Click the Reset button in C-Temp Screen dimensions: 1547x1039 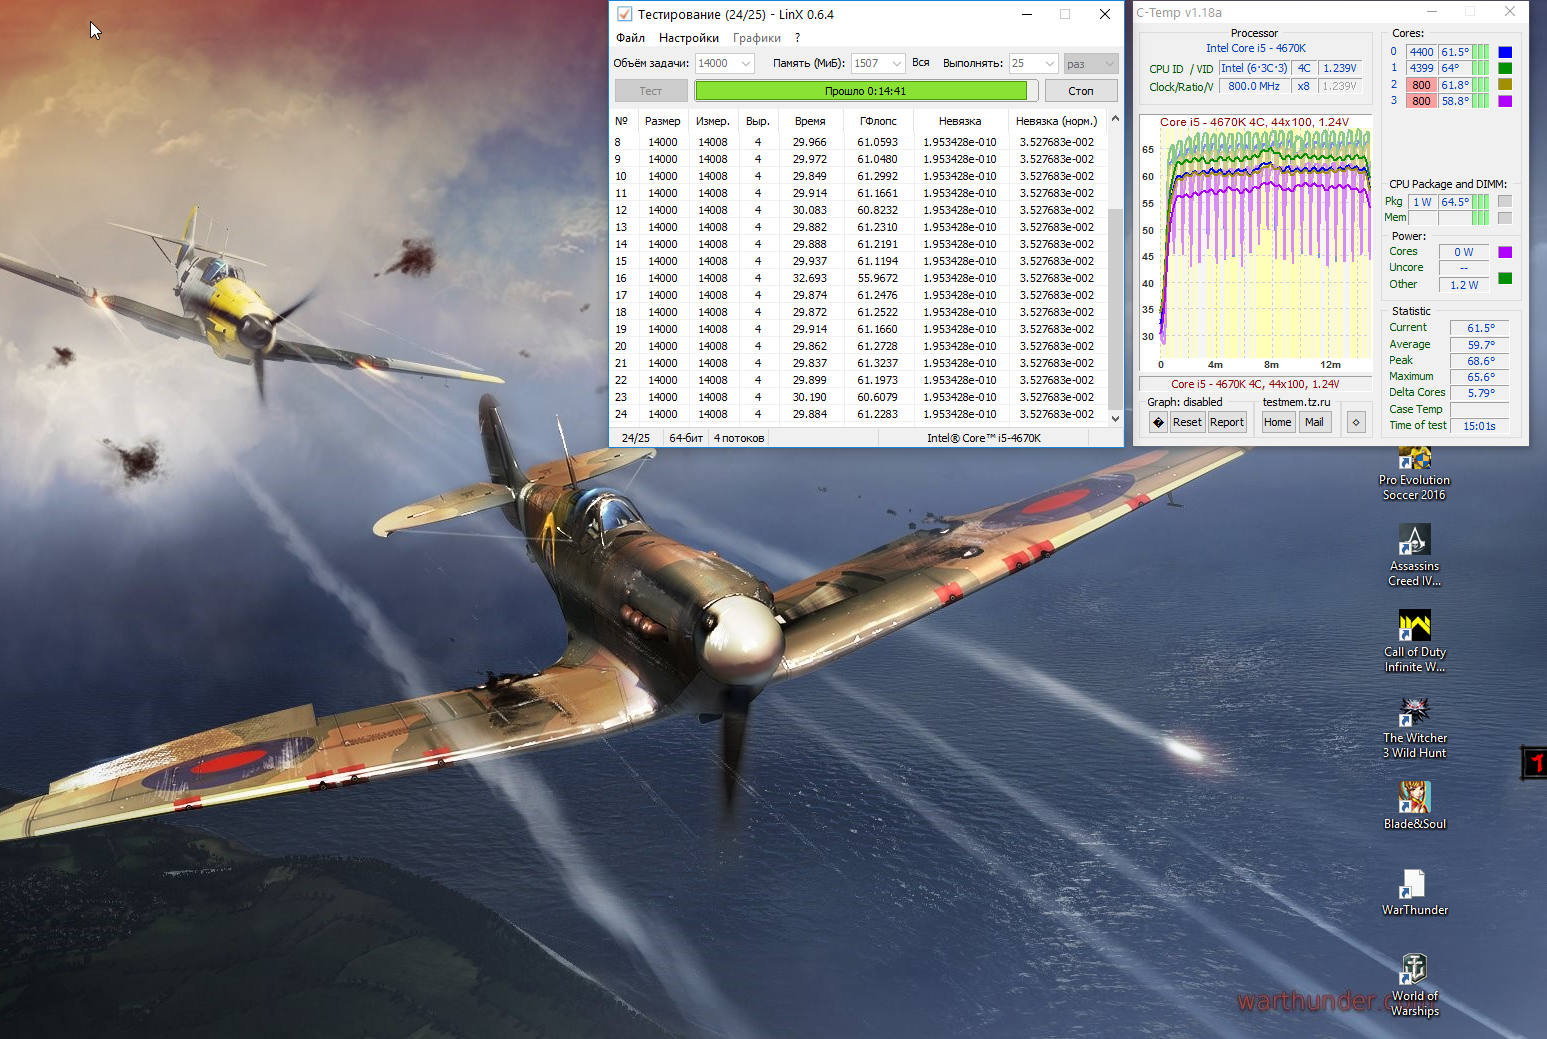1187,422
